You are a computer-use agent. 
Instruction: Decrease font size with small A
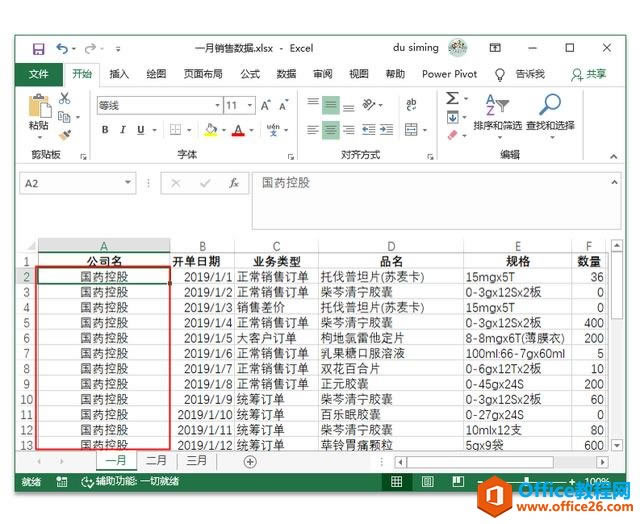point(284,106)
